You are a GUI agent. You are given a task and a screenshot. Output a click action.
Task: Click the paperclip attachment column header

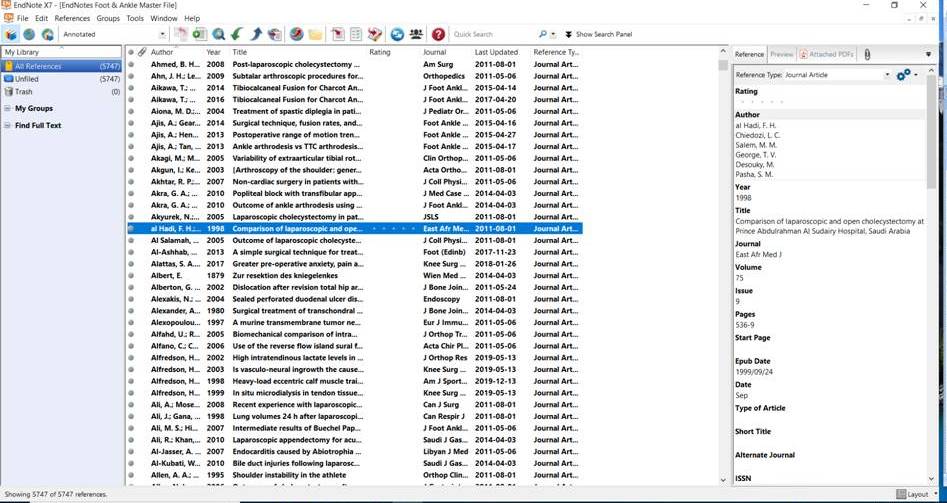pos(141,53)
